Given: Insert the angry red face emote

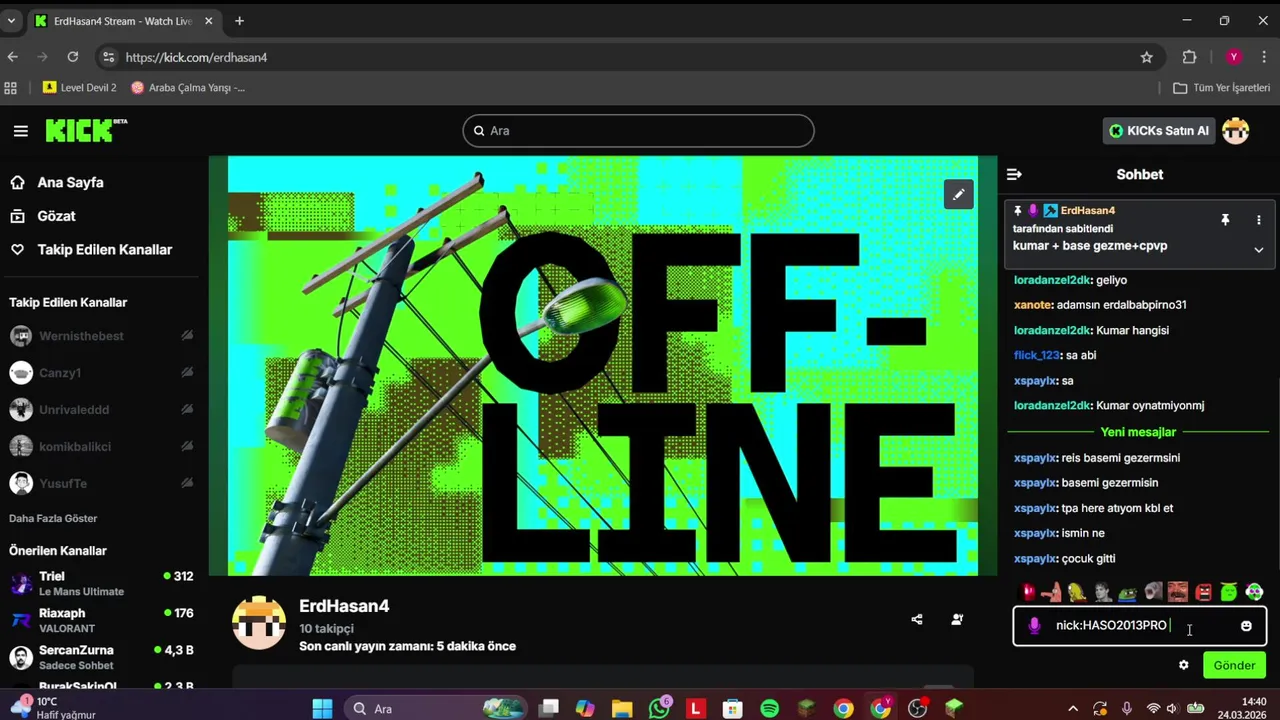Looking at the screenshot, I should click(x=1203, y=592).
